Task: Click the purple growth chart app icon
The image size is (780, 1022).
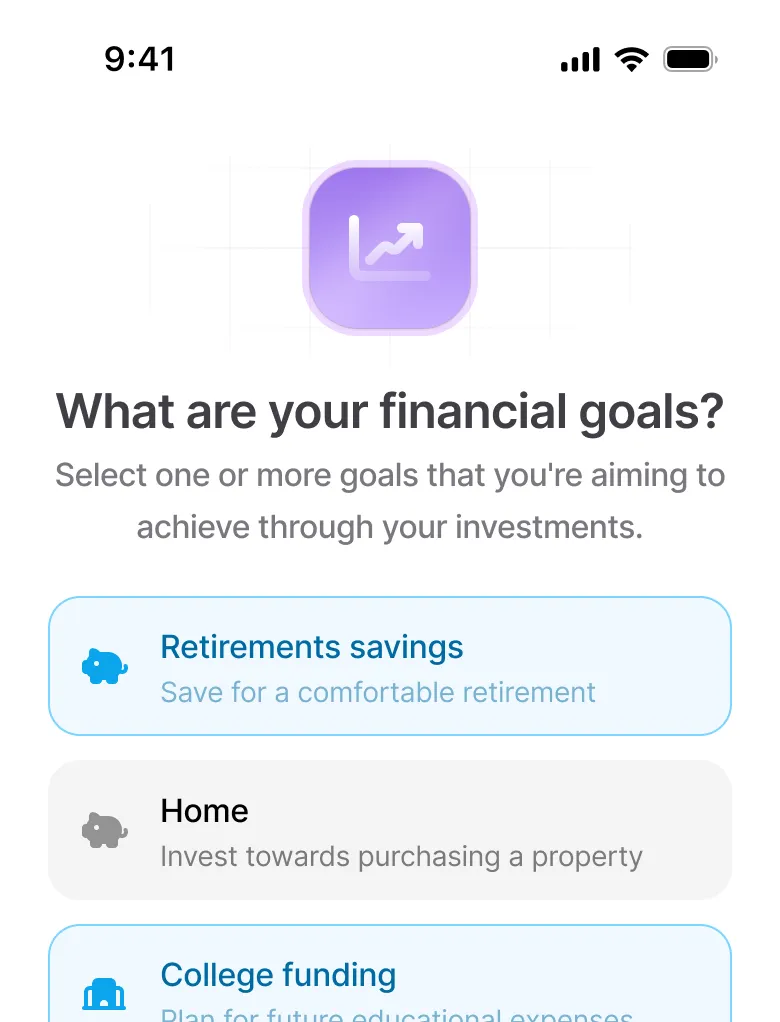Action: 390,248
